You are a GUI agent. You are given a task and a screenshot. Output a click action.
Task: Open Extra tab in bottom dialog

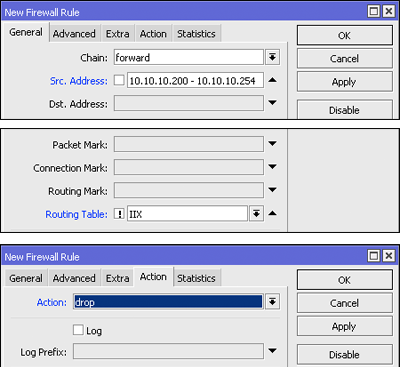117,278
